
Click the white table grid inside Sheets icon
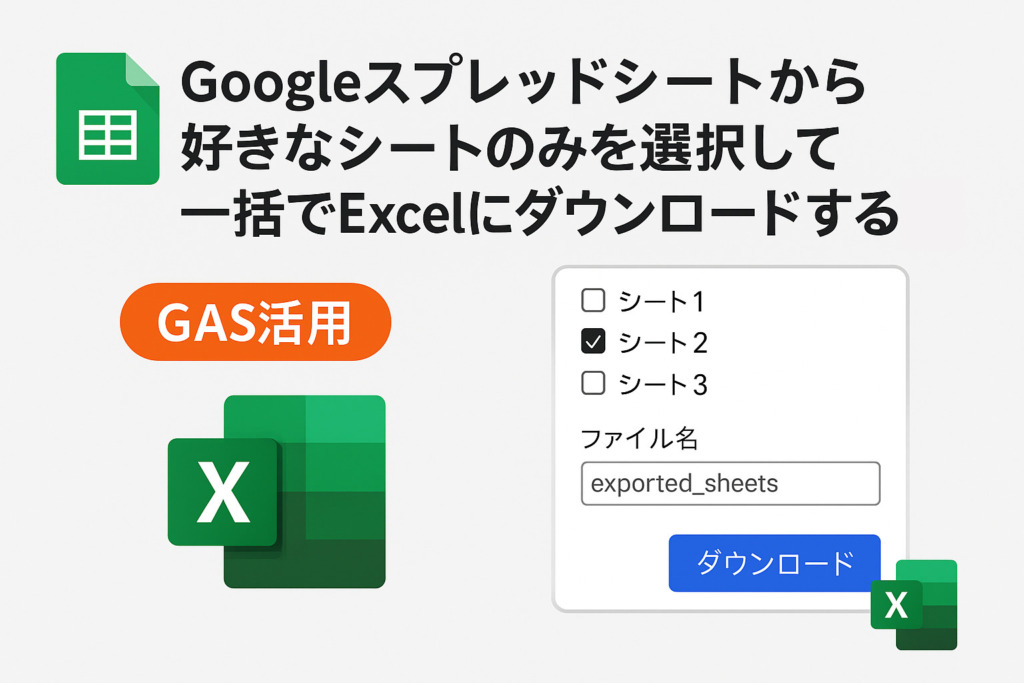pyautogui.click(x=108, y=135)
